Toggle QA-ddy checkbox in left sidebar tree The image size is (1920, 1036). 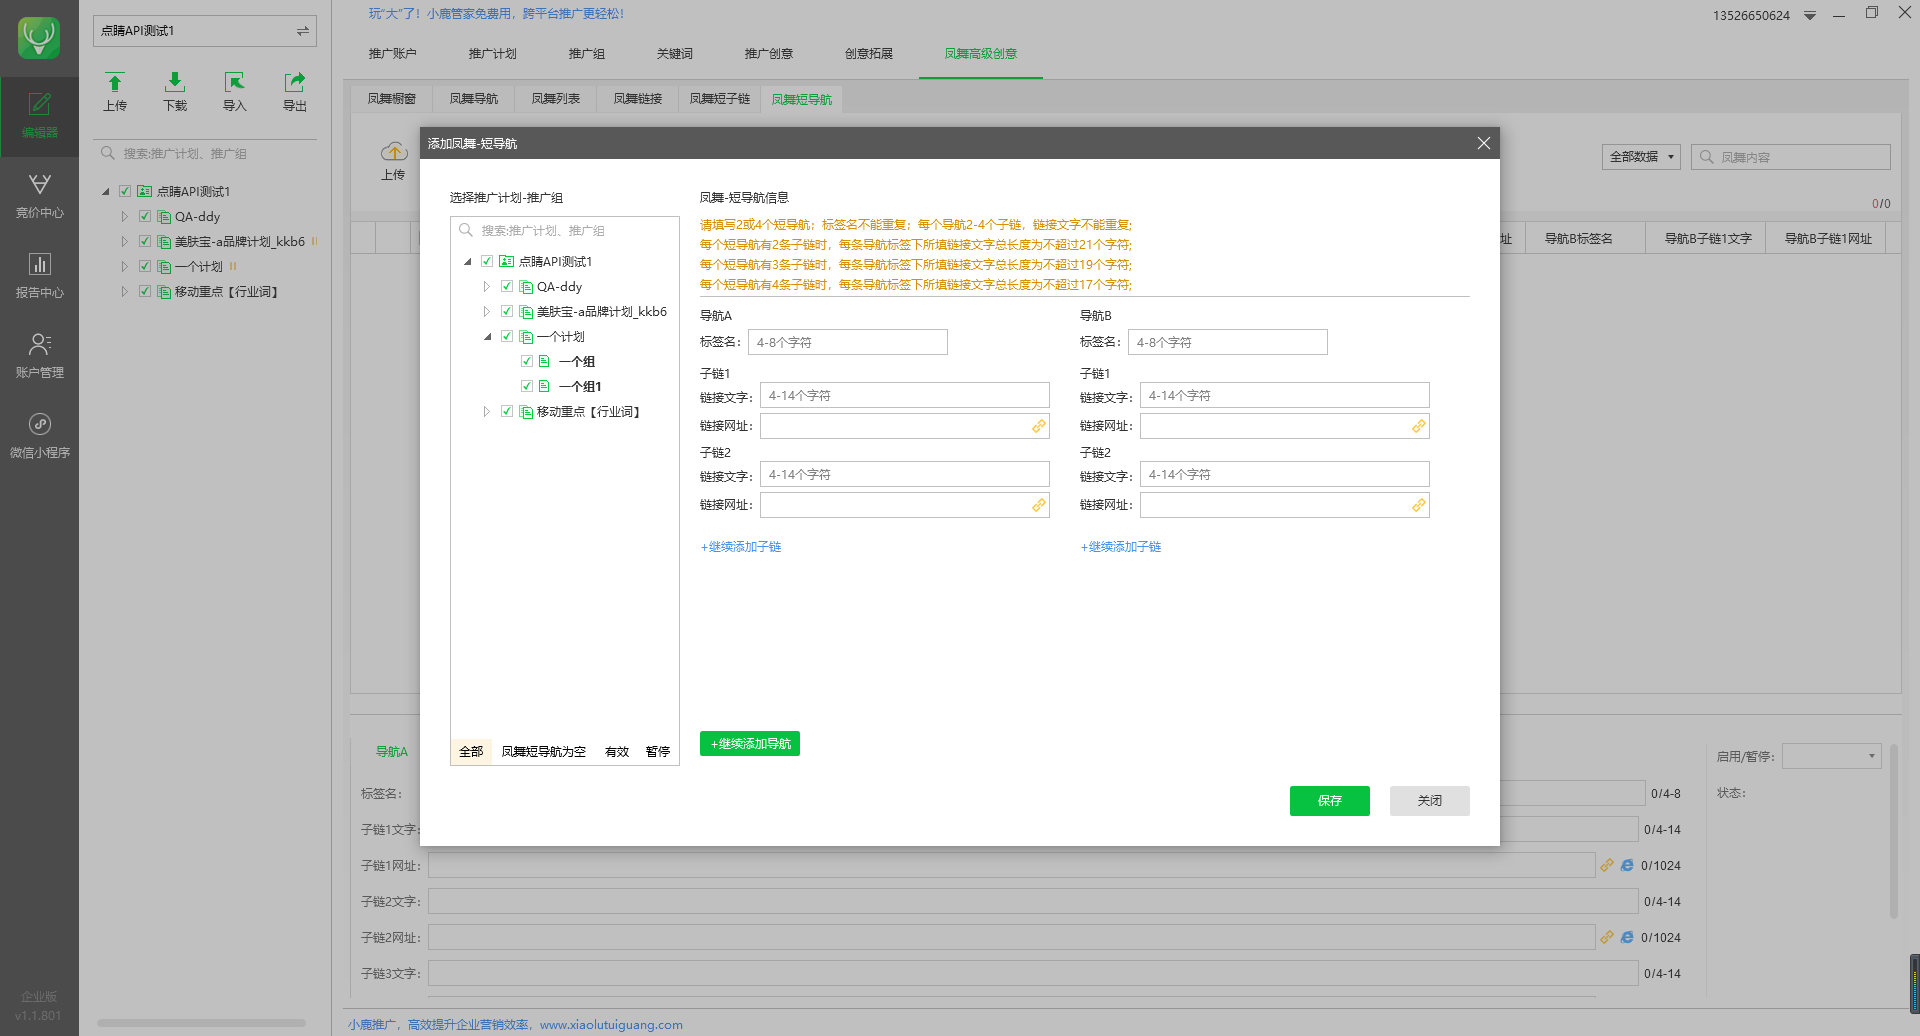pos(145,216)
